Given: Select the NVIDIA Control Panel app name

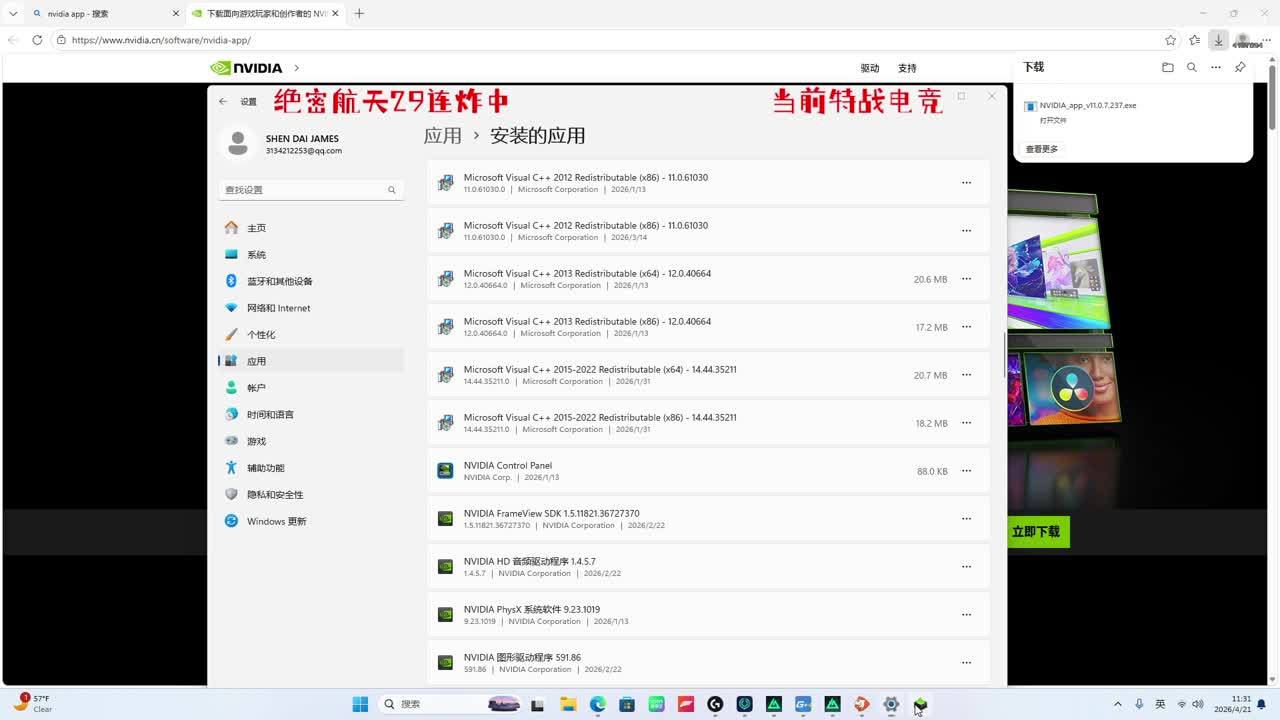Looking at the screenshot, I should tap(508, 466).
